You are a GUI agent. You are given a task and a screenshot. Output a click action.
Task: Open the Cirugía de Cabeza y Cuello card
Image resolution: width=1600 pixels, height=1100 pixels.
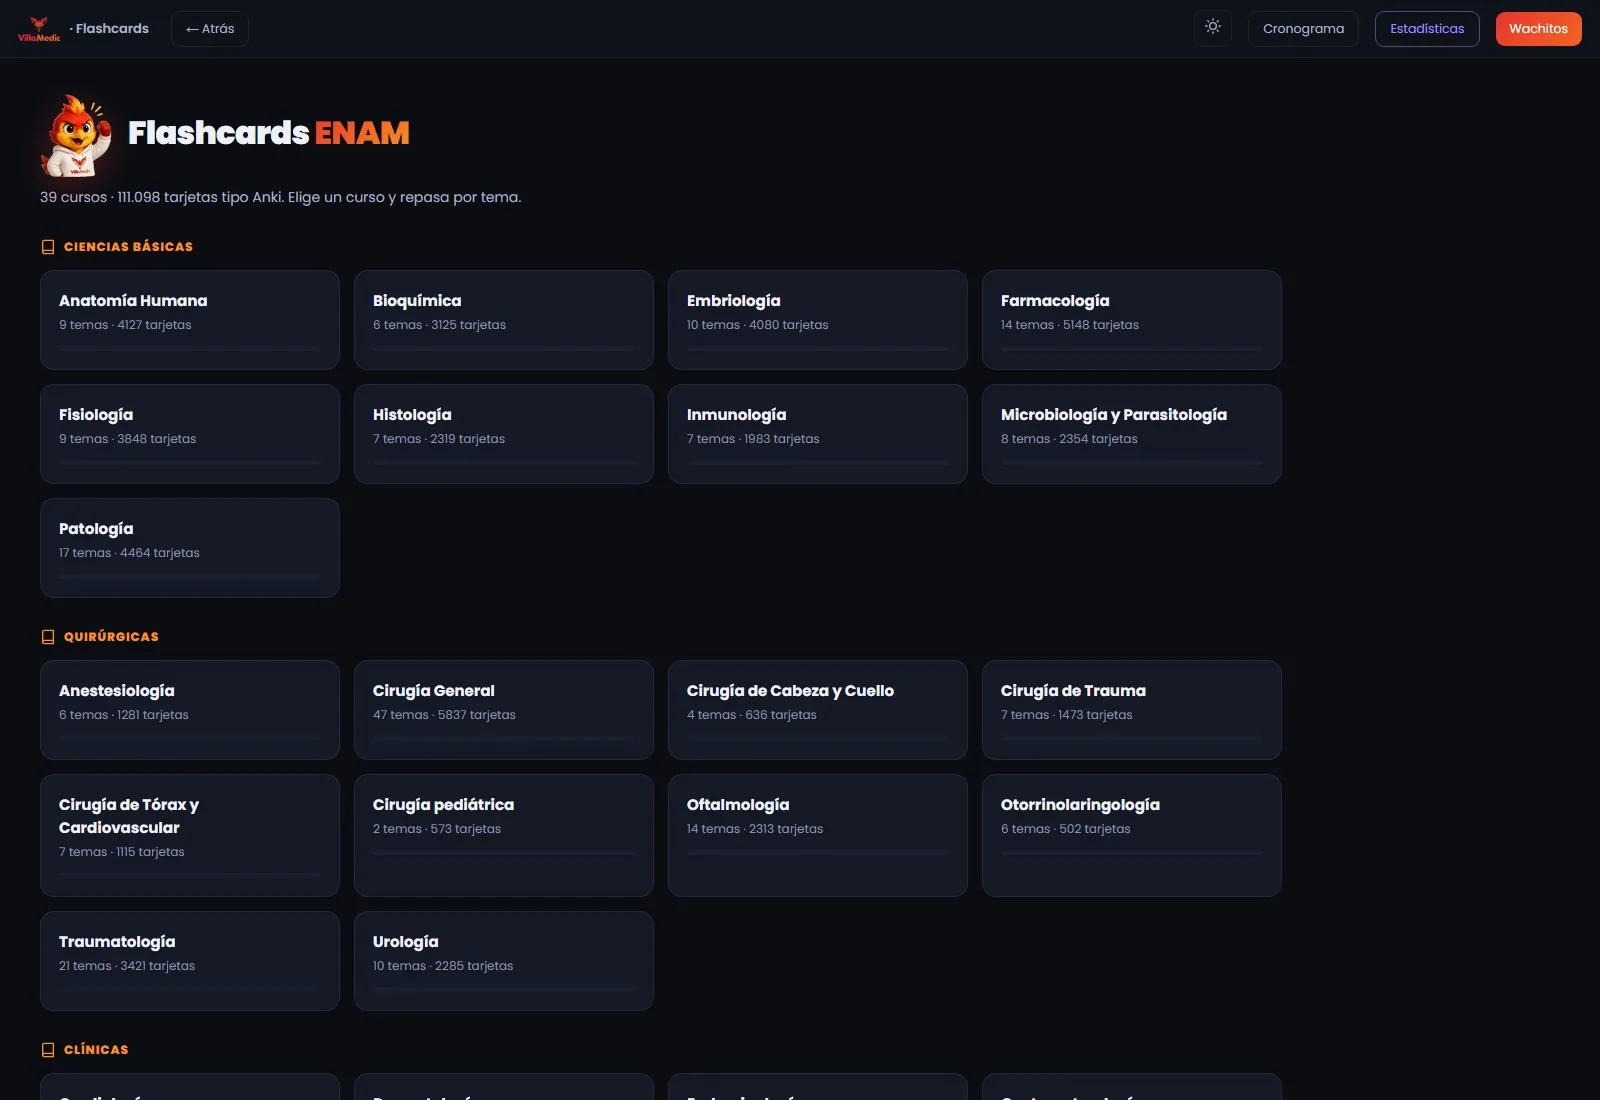coord(818,710)
